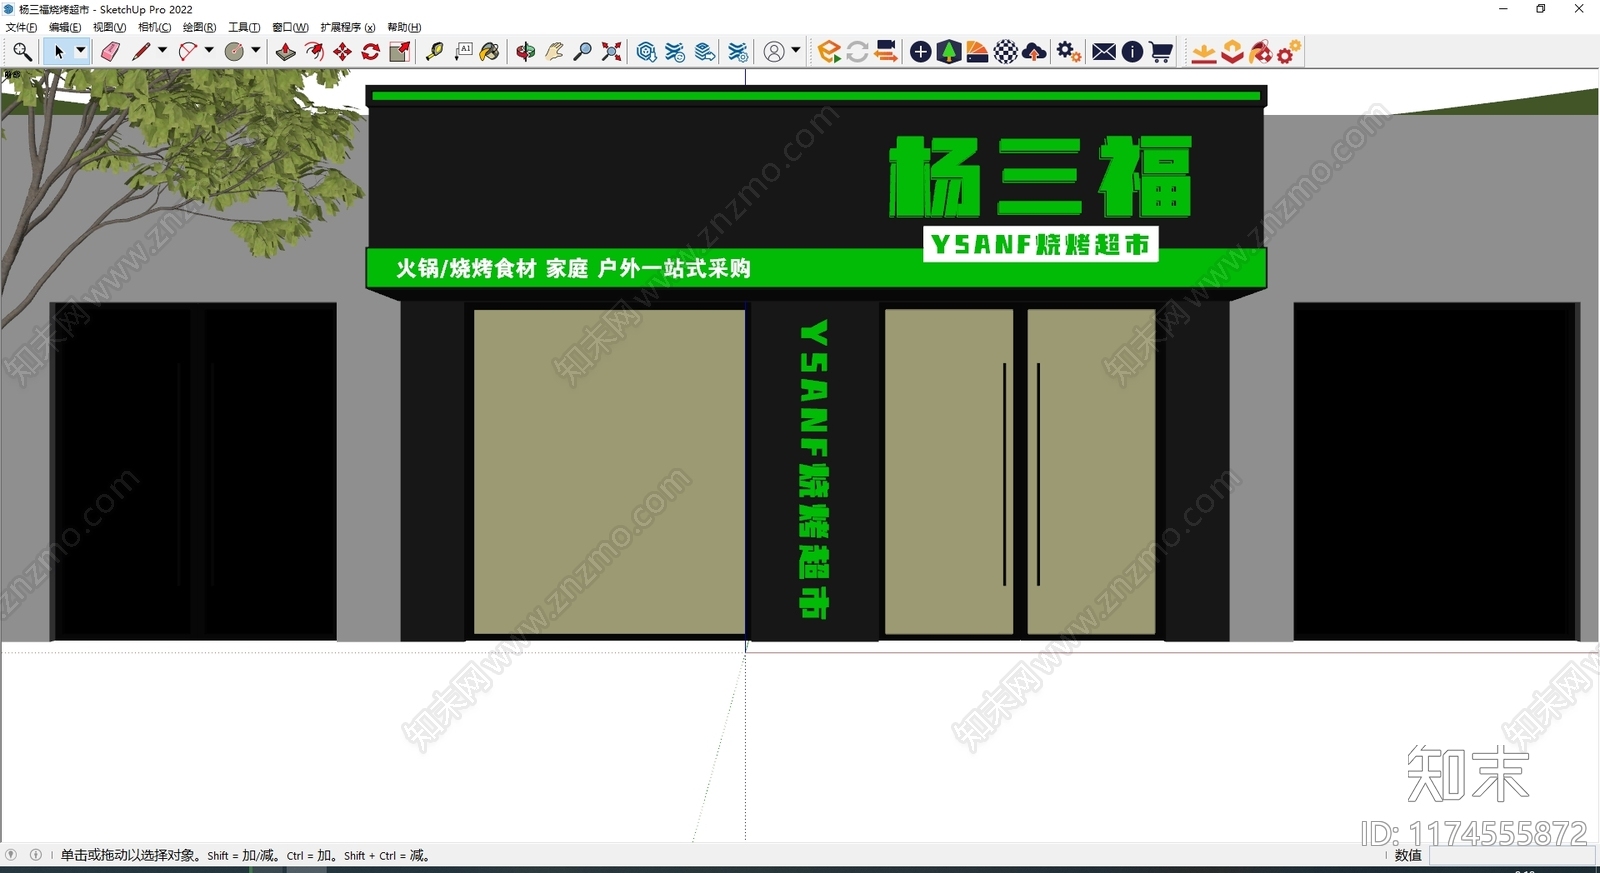Viewport: 1600px width, 873px height.
Task: Click the YSANF烧烤超市 white sign in the model
Action: pyautogui.click(x=1040, y=244)
